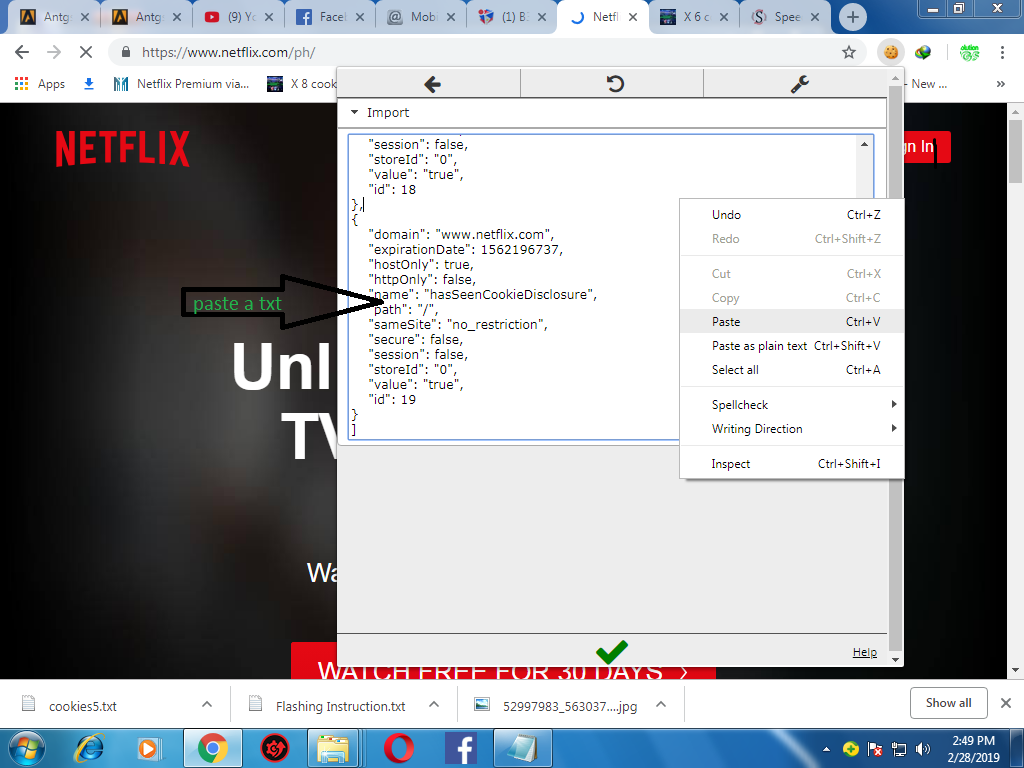
Task: Show more bookmarks with the double chevron
Action: (x=1000, y=84)
